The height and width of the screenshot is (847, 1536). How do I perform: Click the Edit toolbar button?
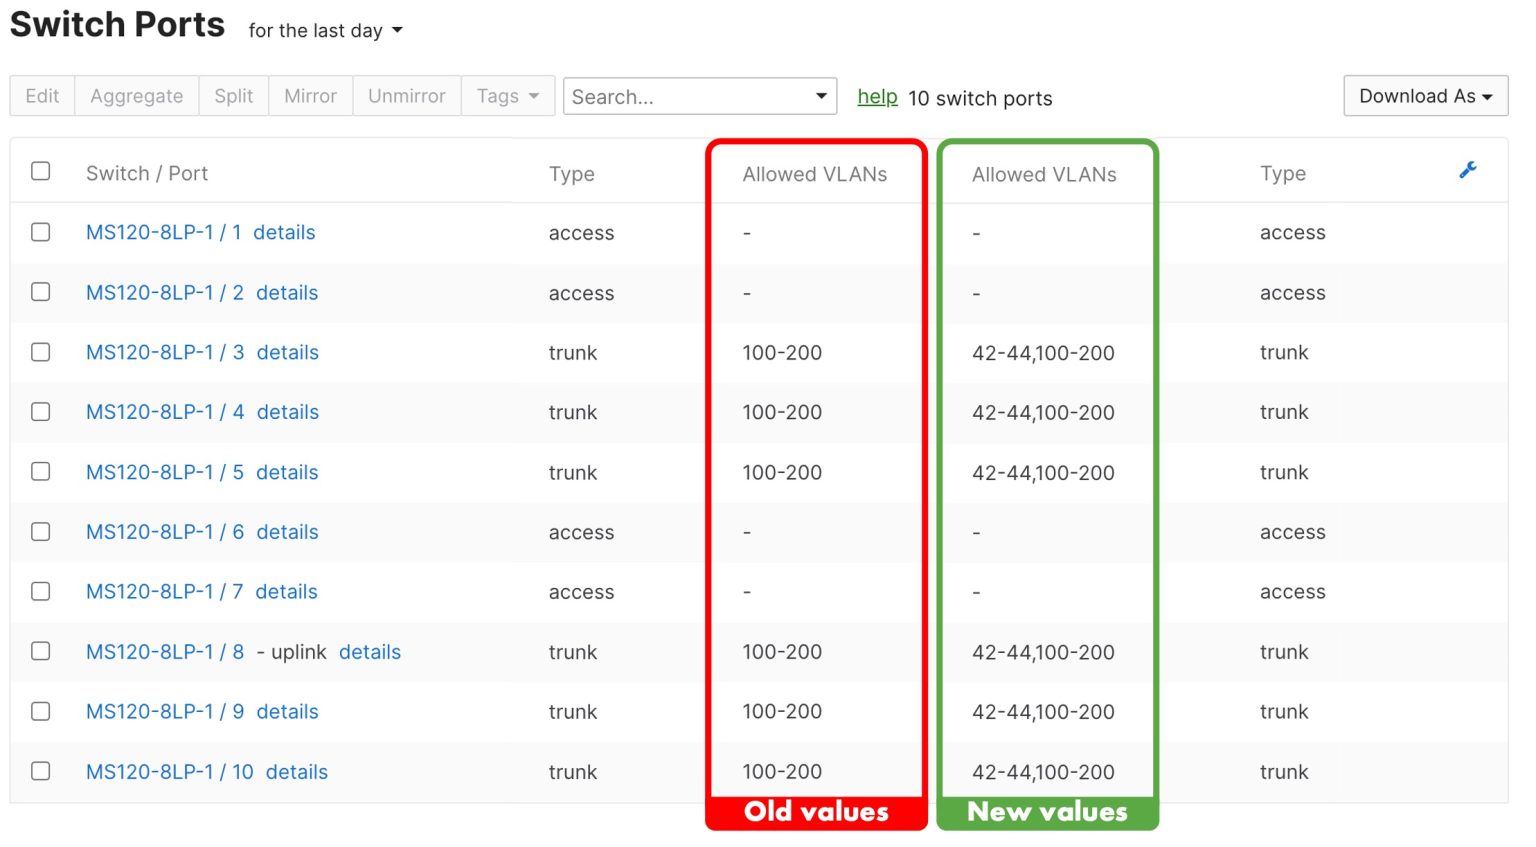pos(41,95)
